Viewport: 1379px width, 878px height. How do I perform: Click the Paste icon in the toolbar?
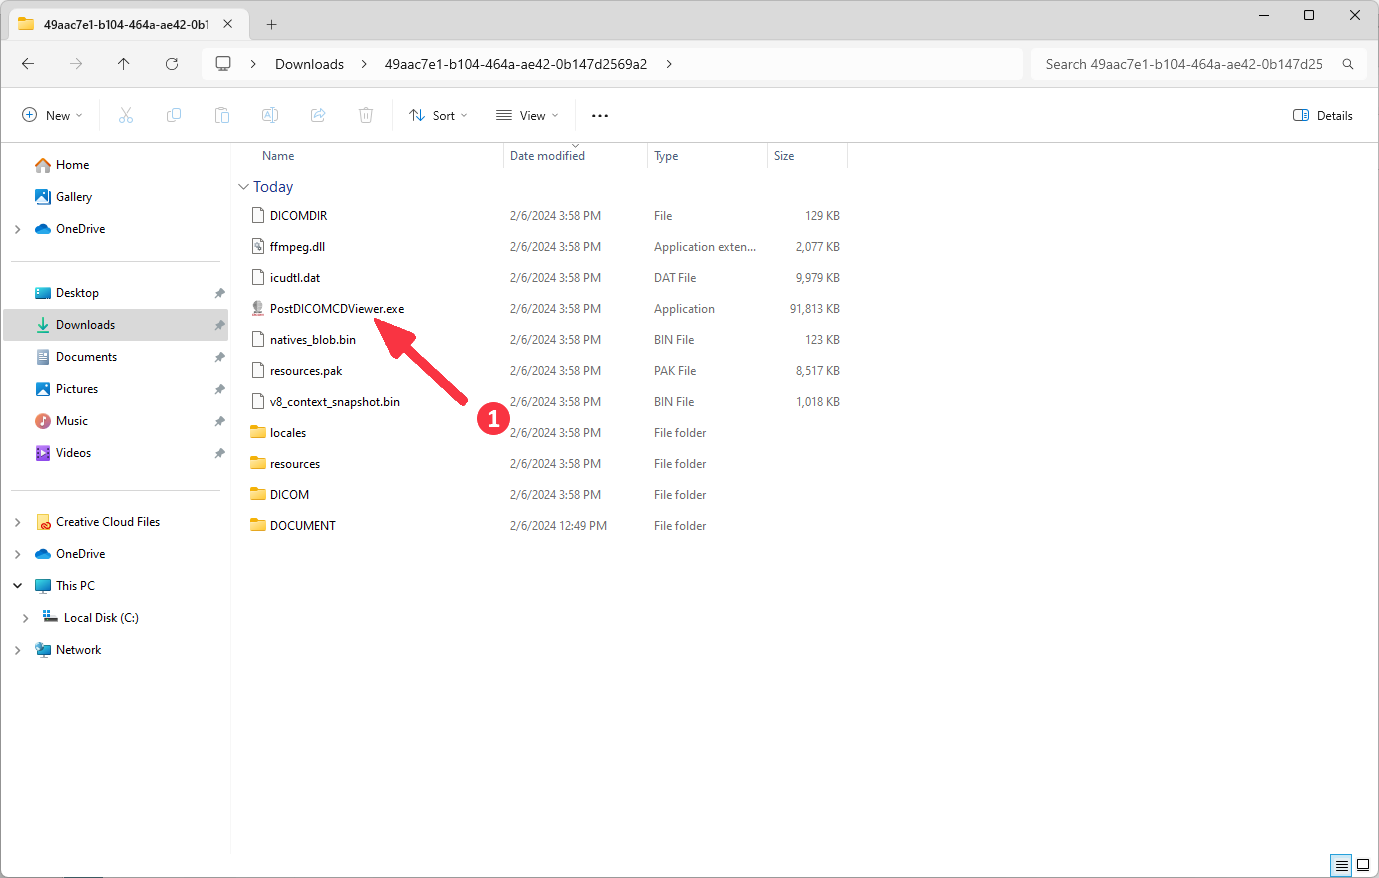pos(221,115)
